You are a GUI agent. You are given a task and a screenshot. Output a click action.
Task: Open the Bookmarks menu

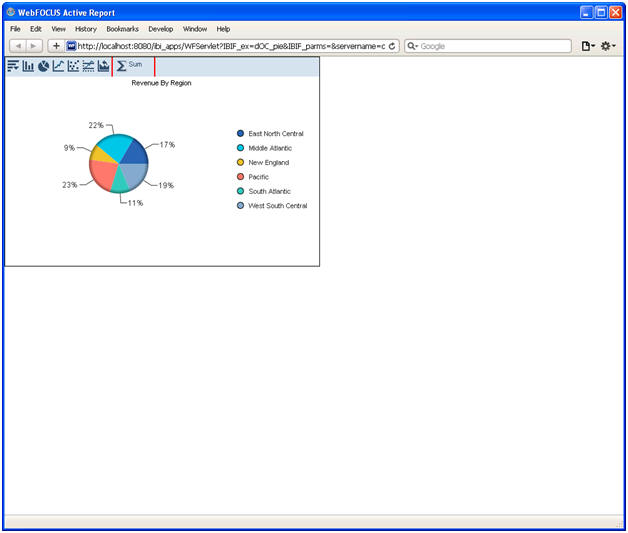123,29
